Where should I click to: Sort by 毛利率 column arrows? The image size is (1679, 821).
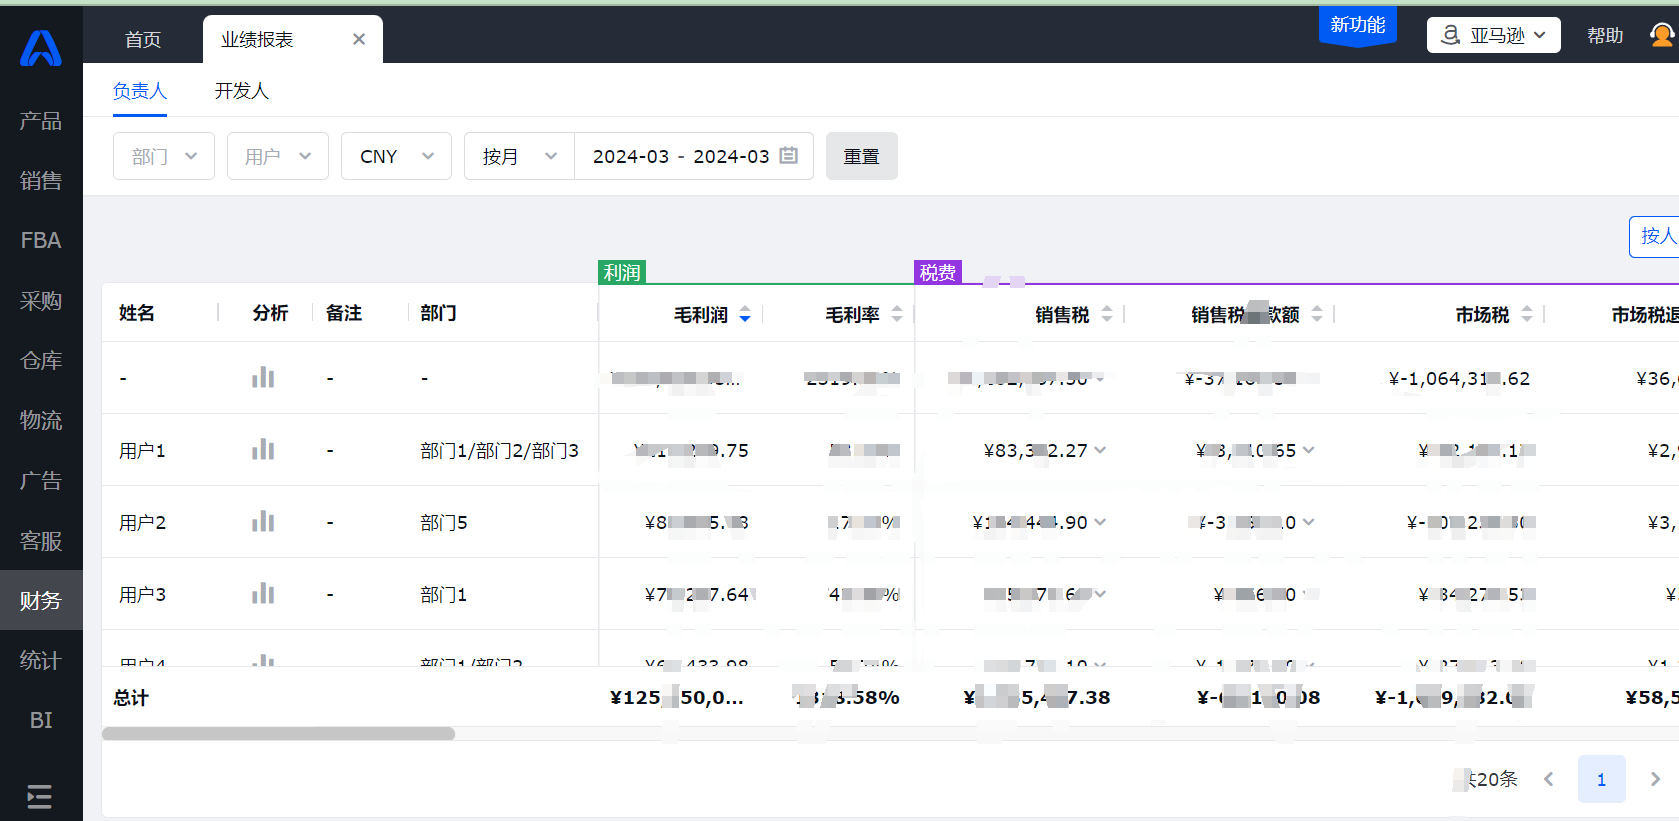click(x=897, y=314)
